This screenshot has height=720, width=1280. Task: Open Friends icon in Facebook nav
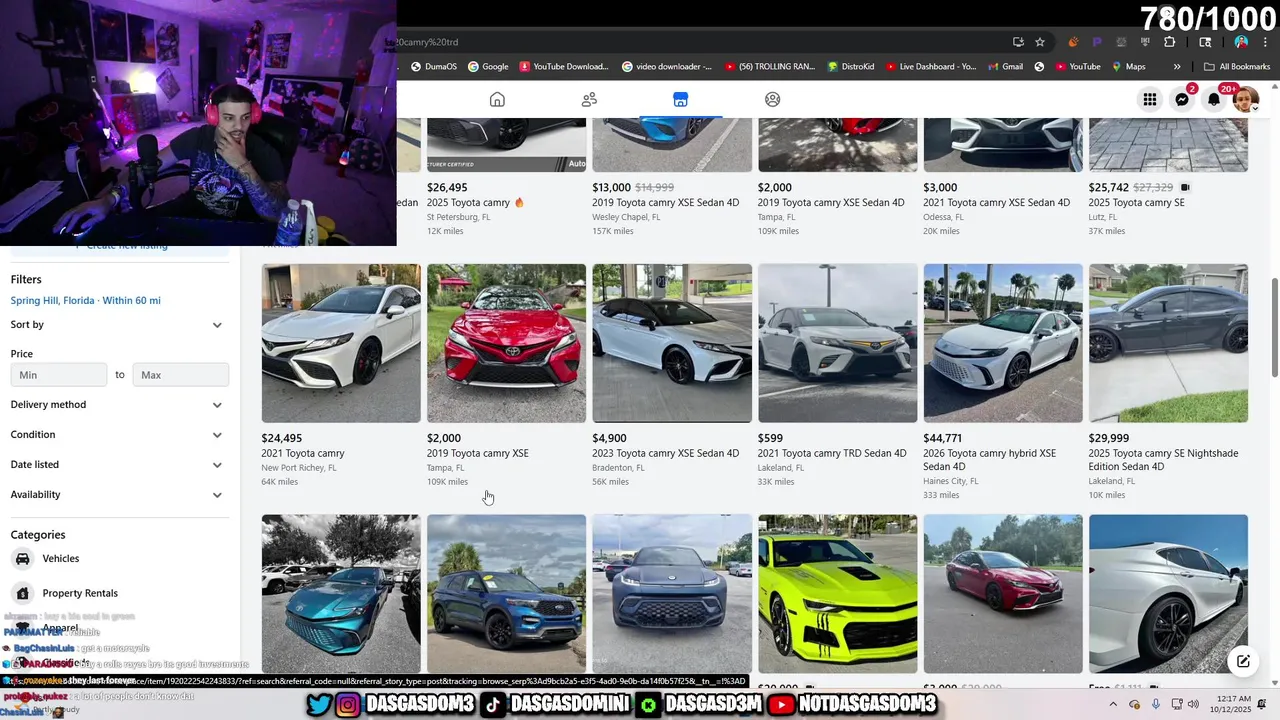click(x=589, y=99)
